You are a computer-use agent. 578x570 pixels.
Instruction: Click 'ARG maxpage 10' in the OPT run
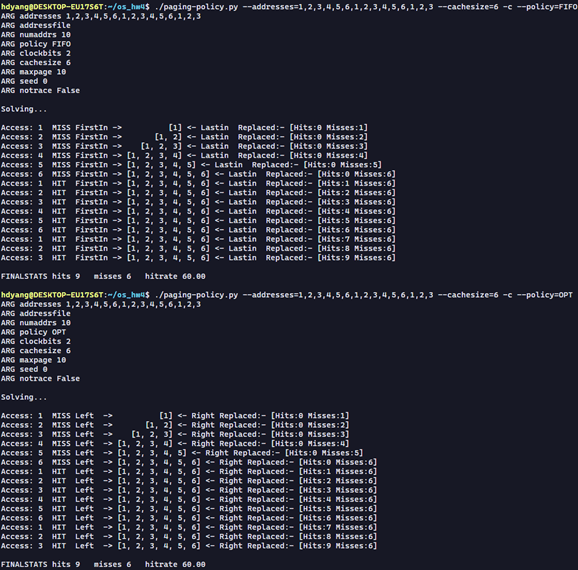(34, 360)
